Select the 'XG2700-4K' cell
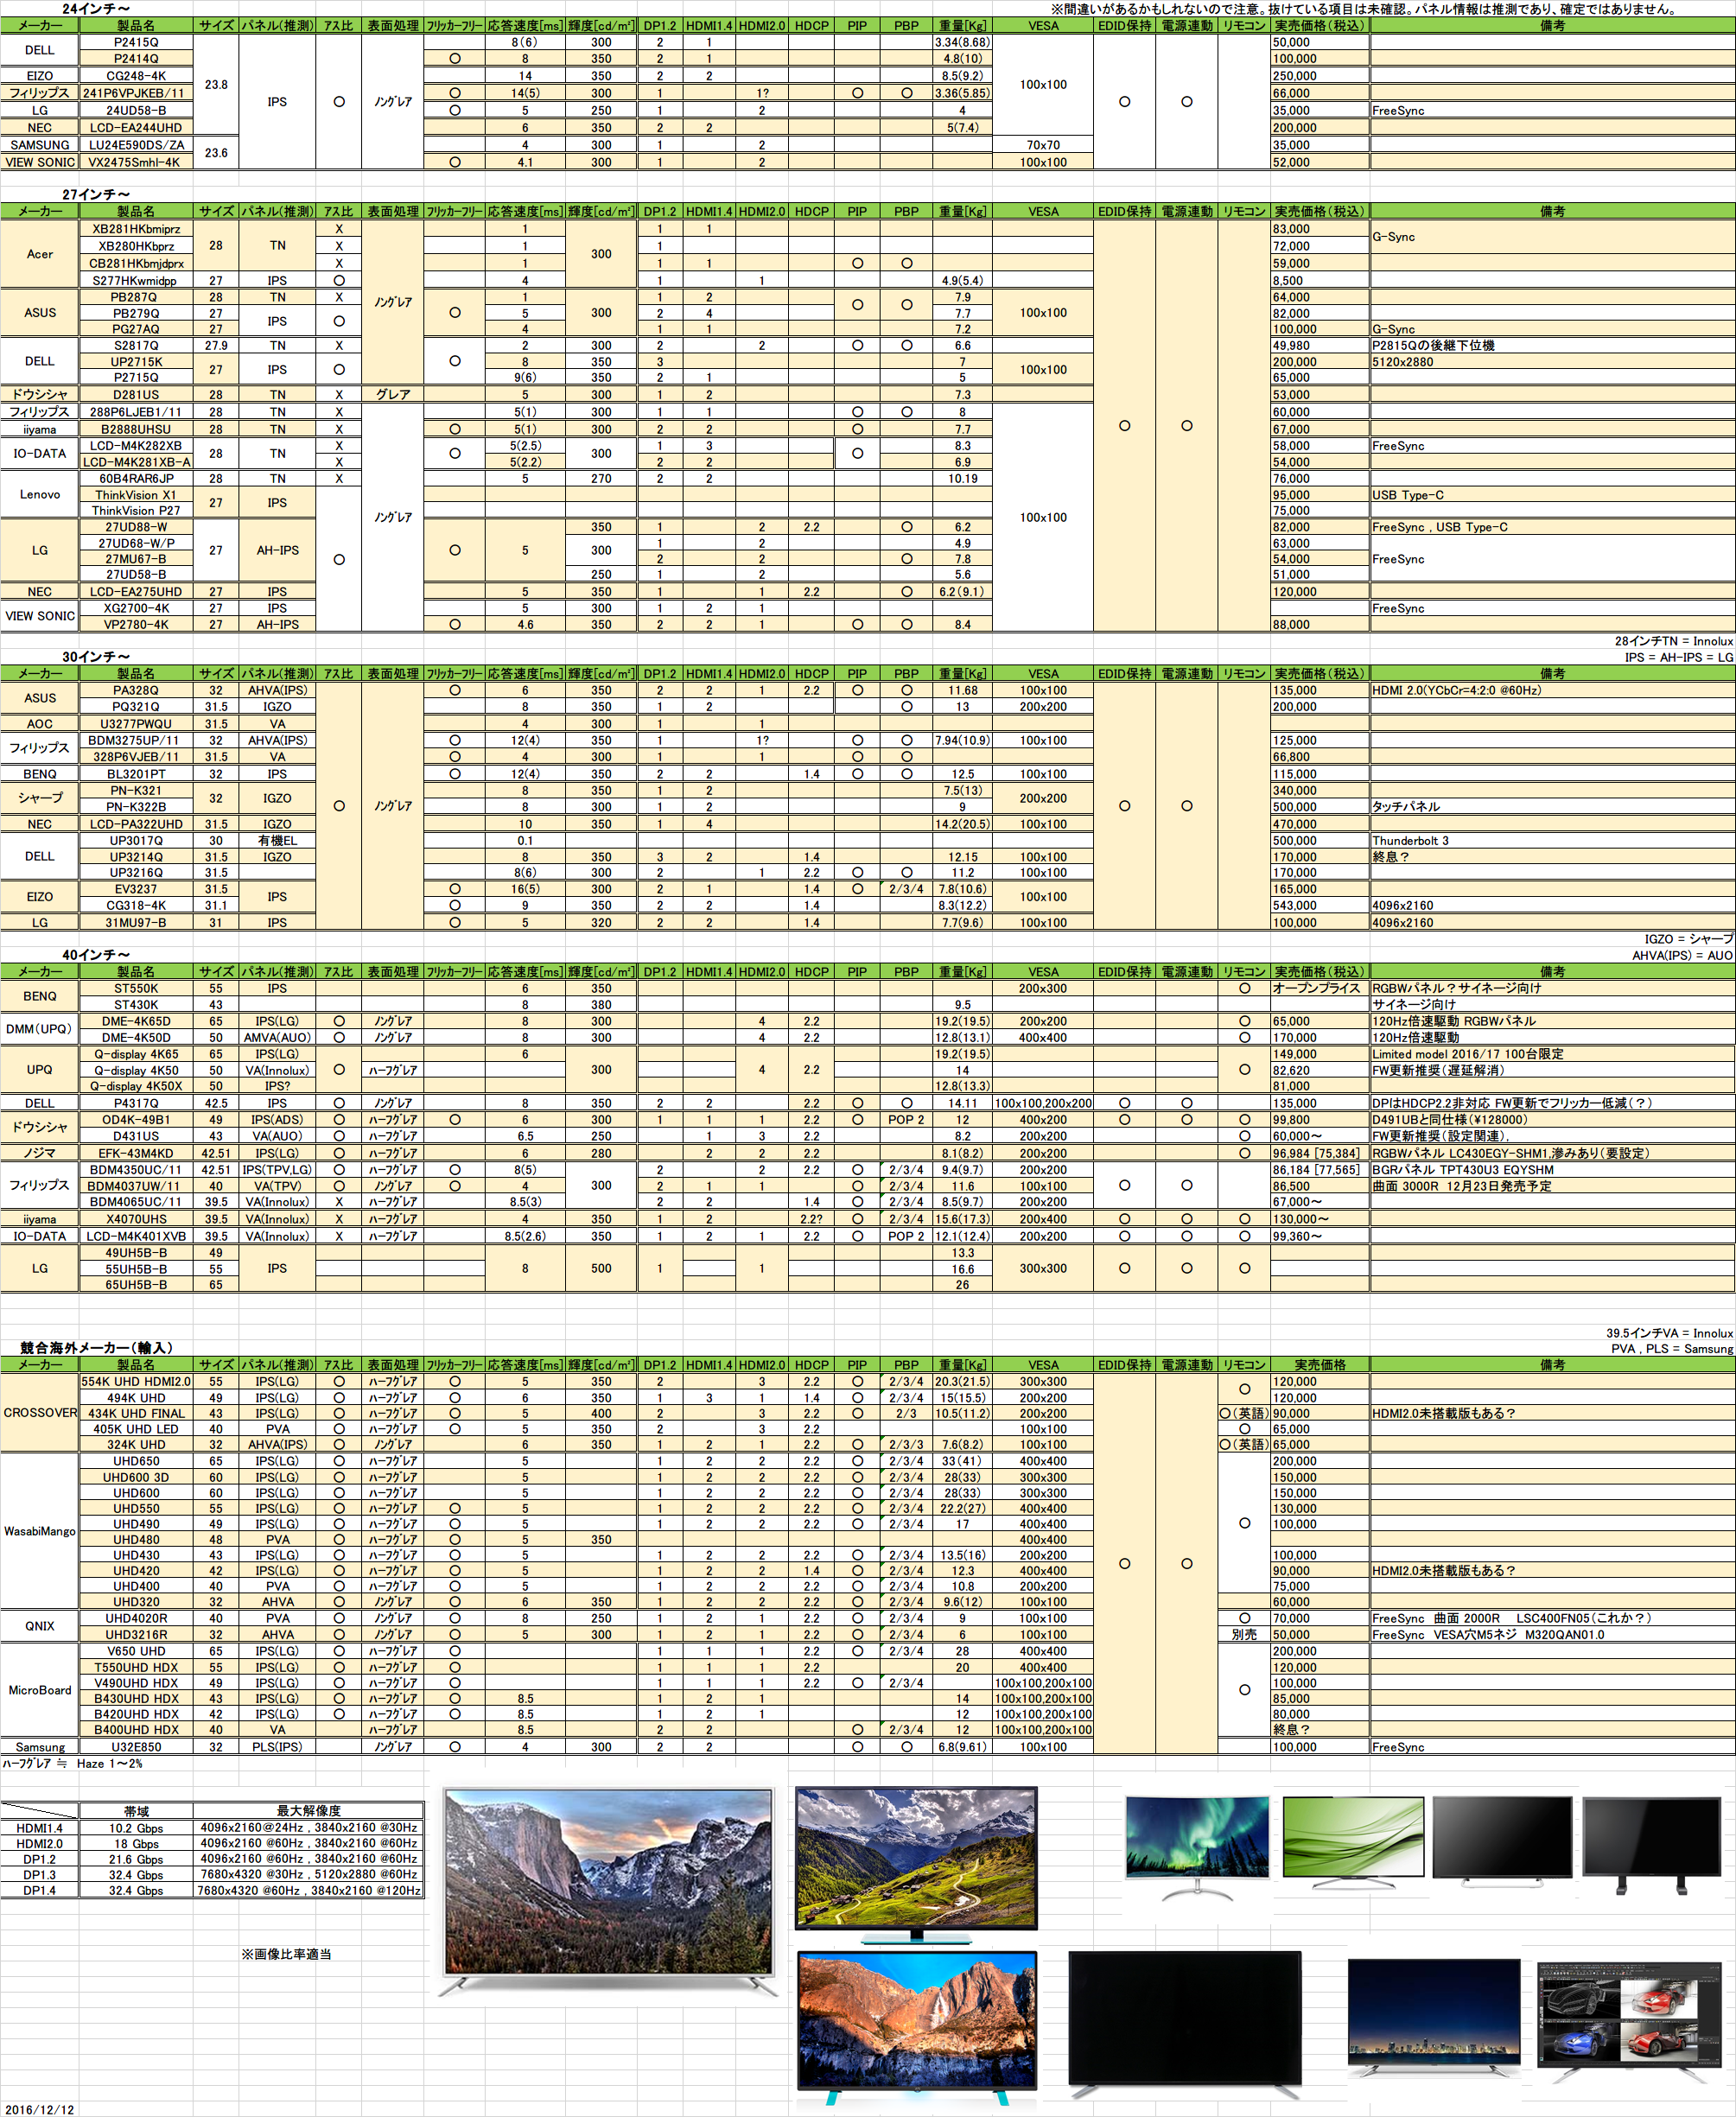 click(x=136, y=608)
